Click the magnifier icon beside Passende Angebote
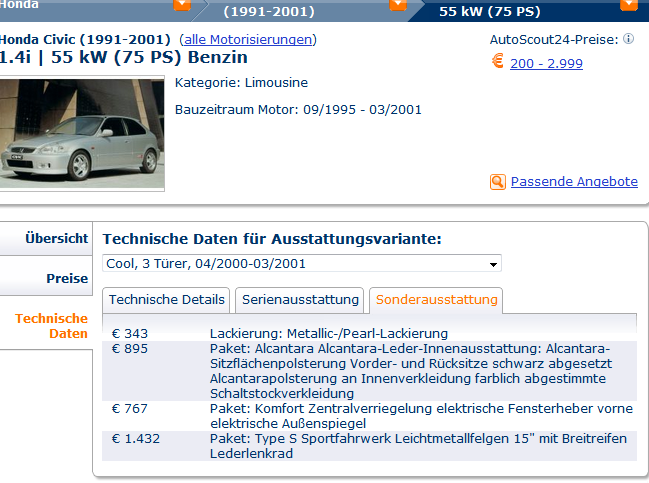 [x=498, y=182]
